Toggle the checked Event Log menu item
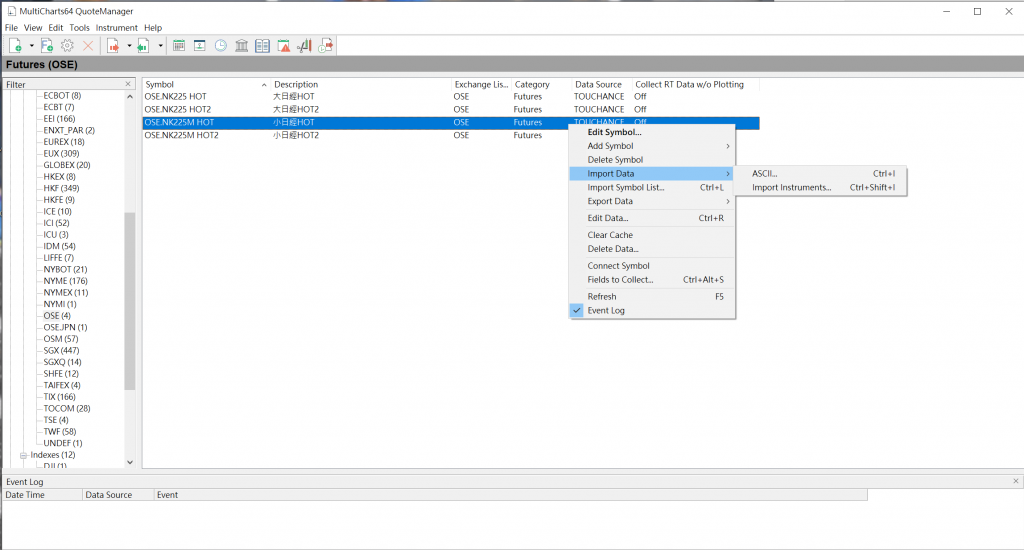This screenshot has height=550, width=1024. [x=652, y=310]
